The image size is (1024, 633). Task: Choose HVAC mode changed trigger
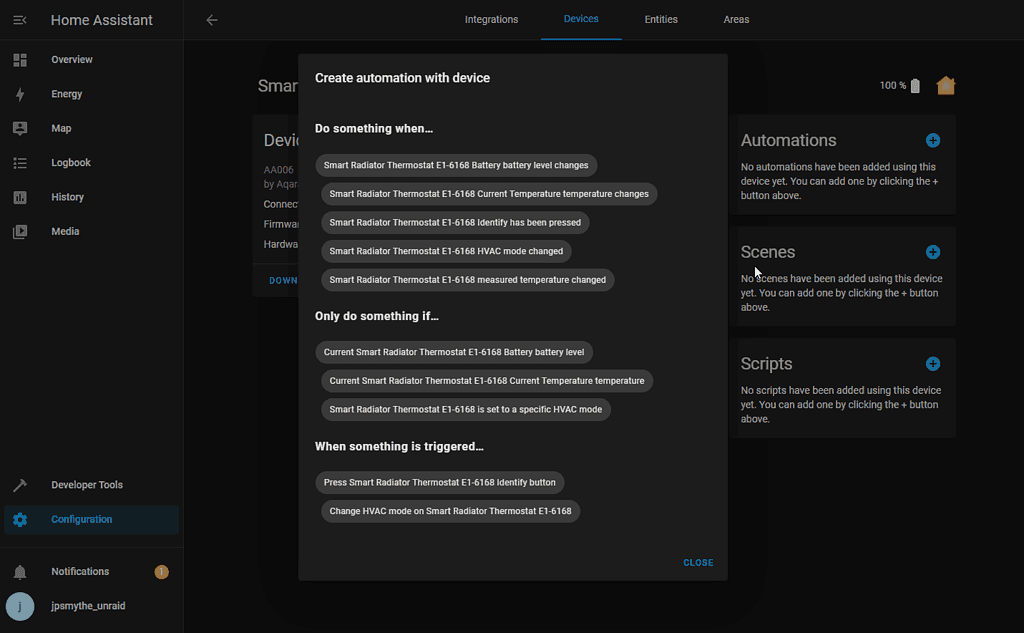446,251
